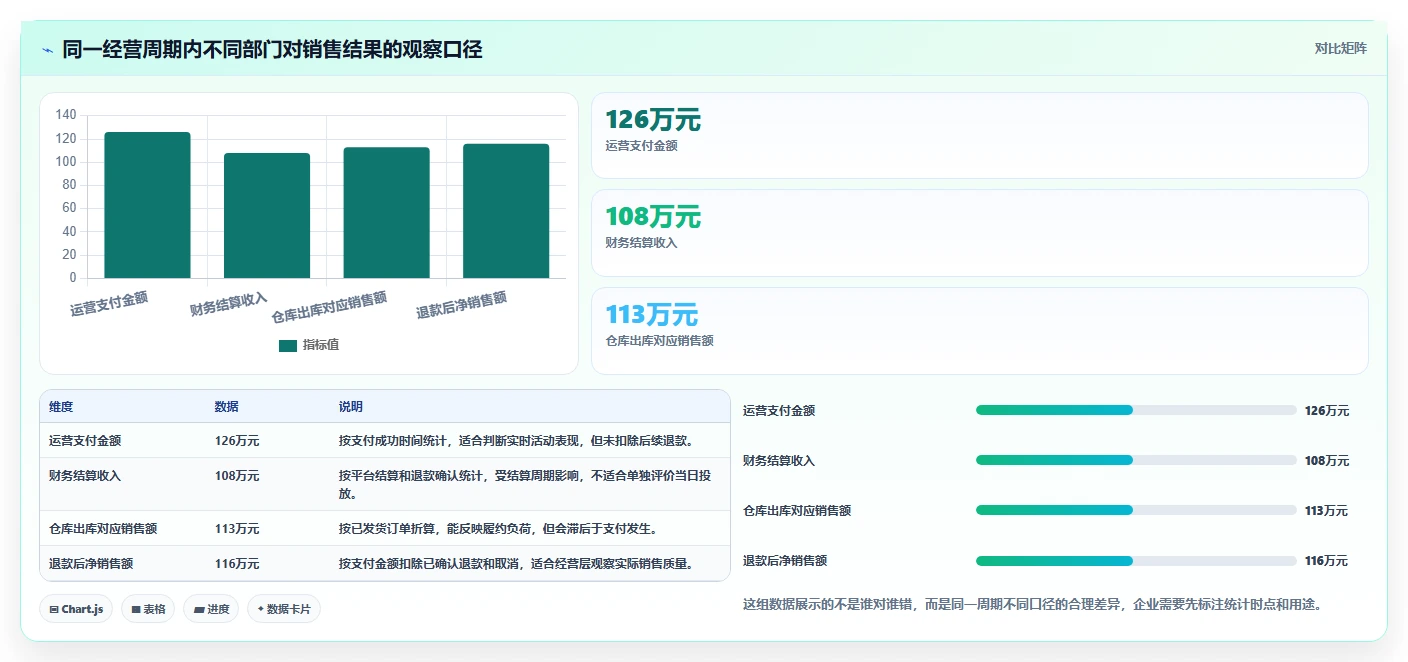1408x662 pixels.
Task: Click the 数据卡片 tag chip
Action: point(284,609)
